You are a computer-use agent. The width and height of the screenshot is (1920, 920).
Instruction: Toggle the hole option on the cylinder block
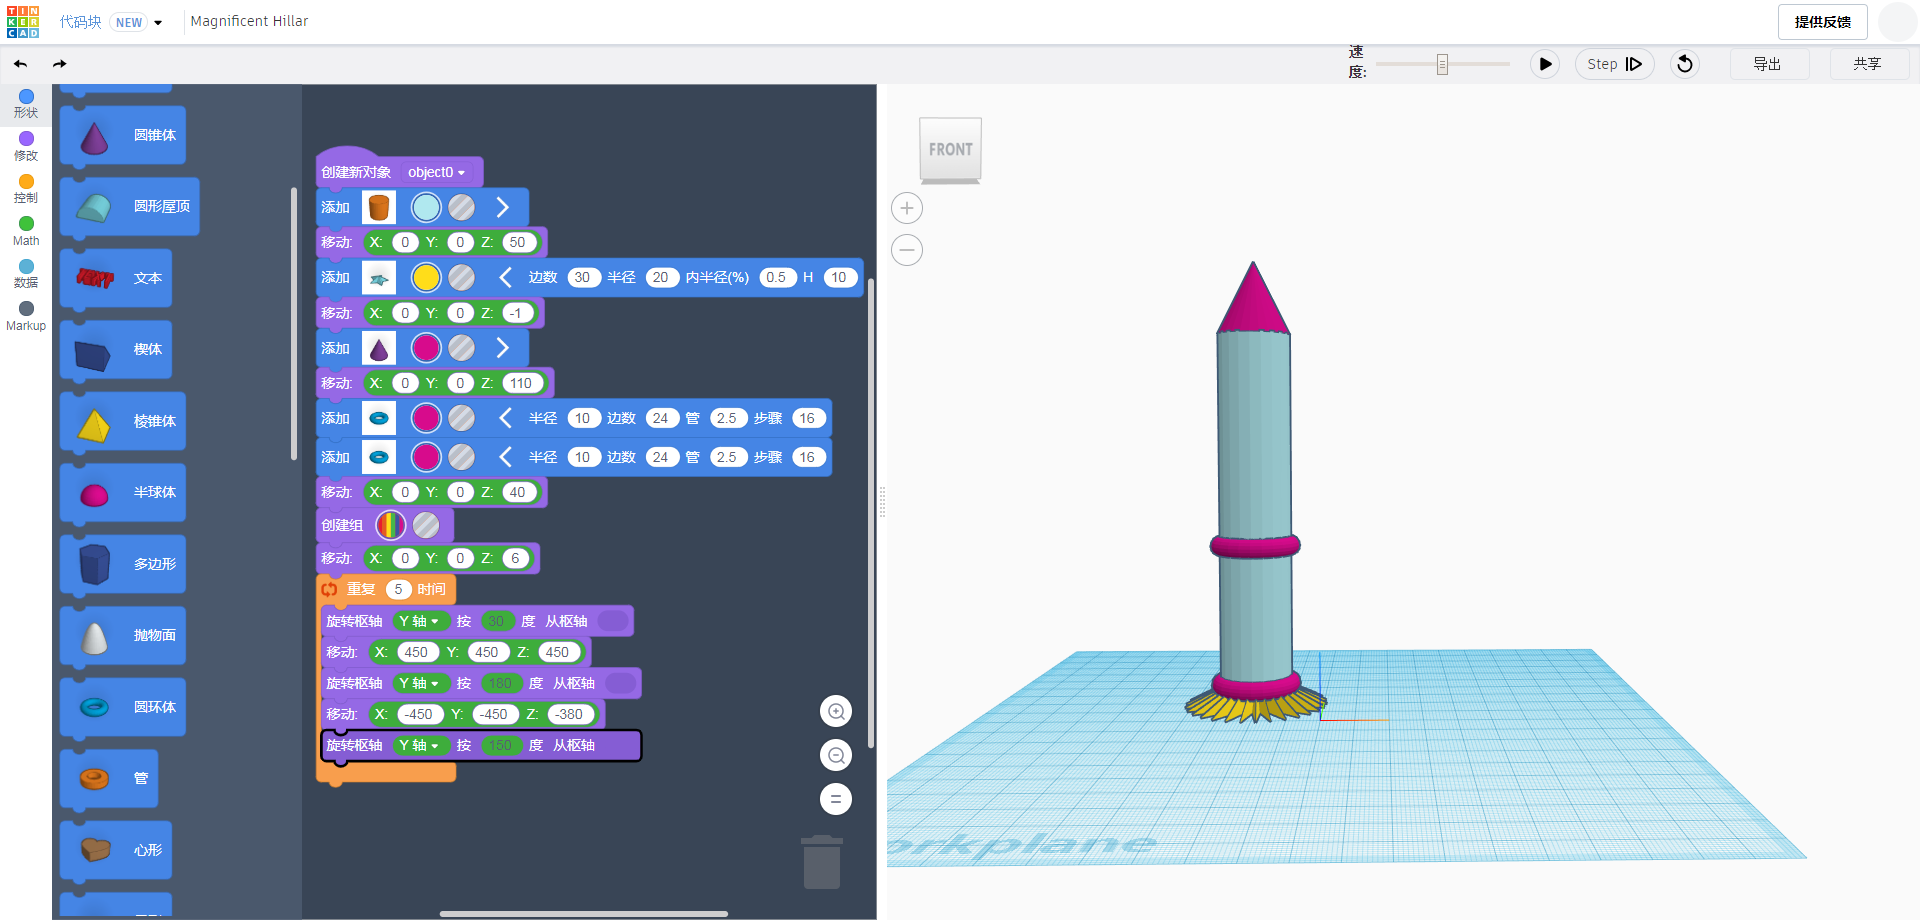click(461, 207)
